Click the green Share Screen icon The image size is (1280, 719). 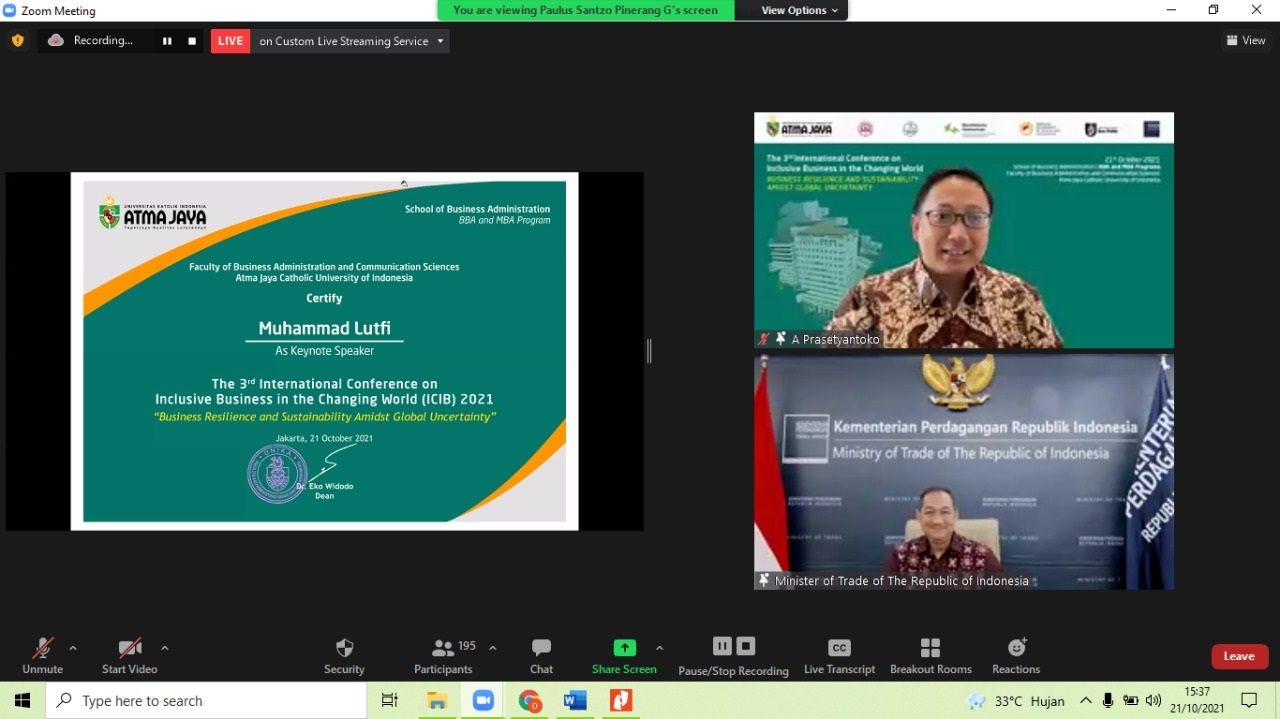(625, 647)
